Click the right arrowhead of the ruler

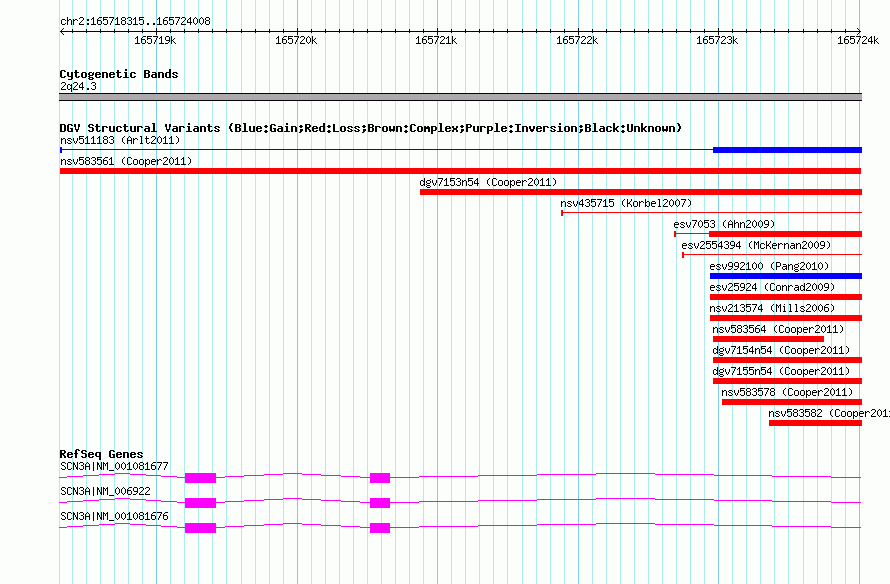tap(859, 31)
